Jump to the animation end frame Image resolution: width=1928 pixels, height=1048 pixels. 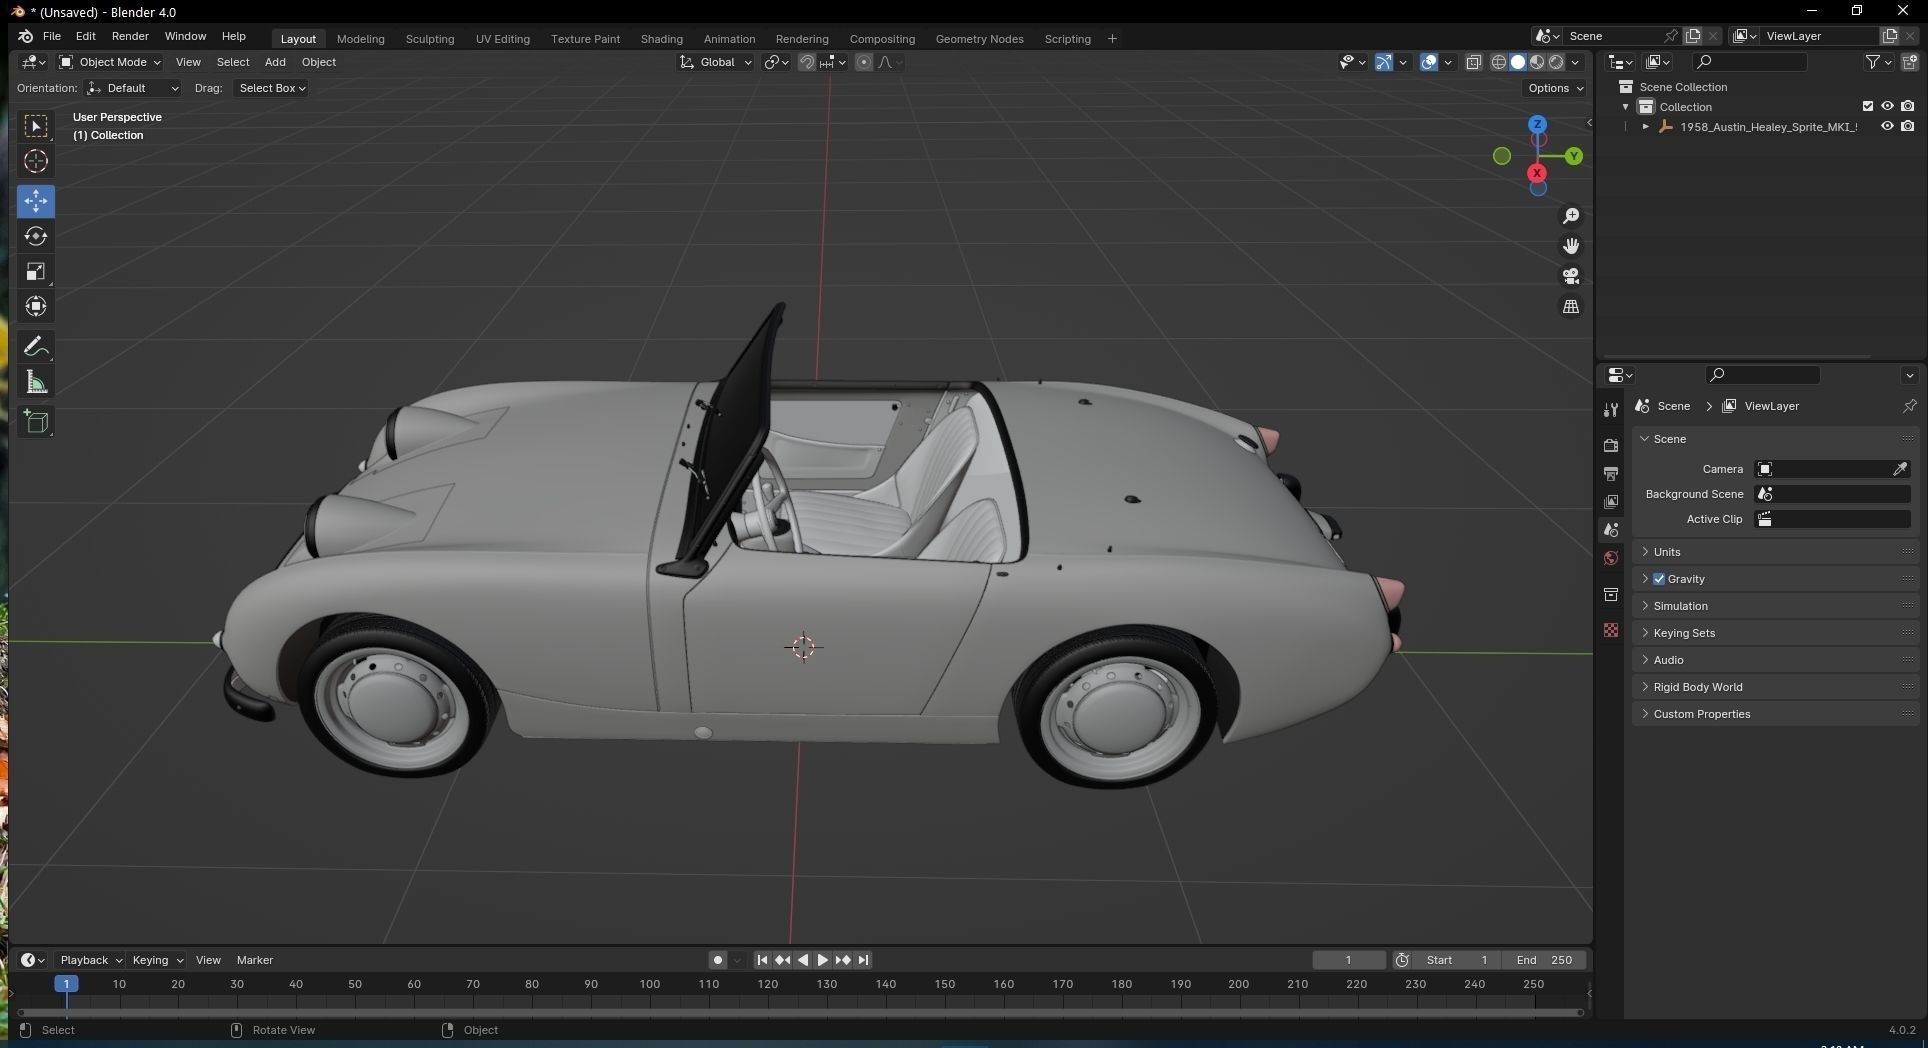[863, 960]
